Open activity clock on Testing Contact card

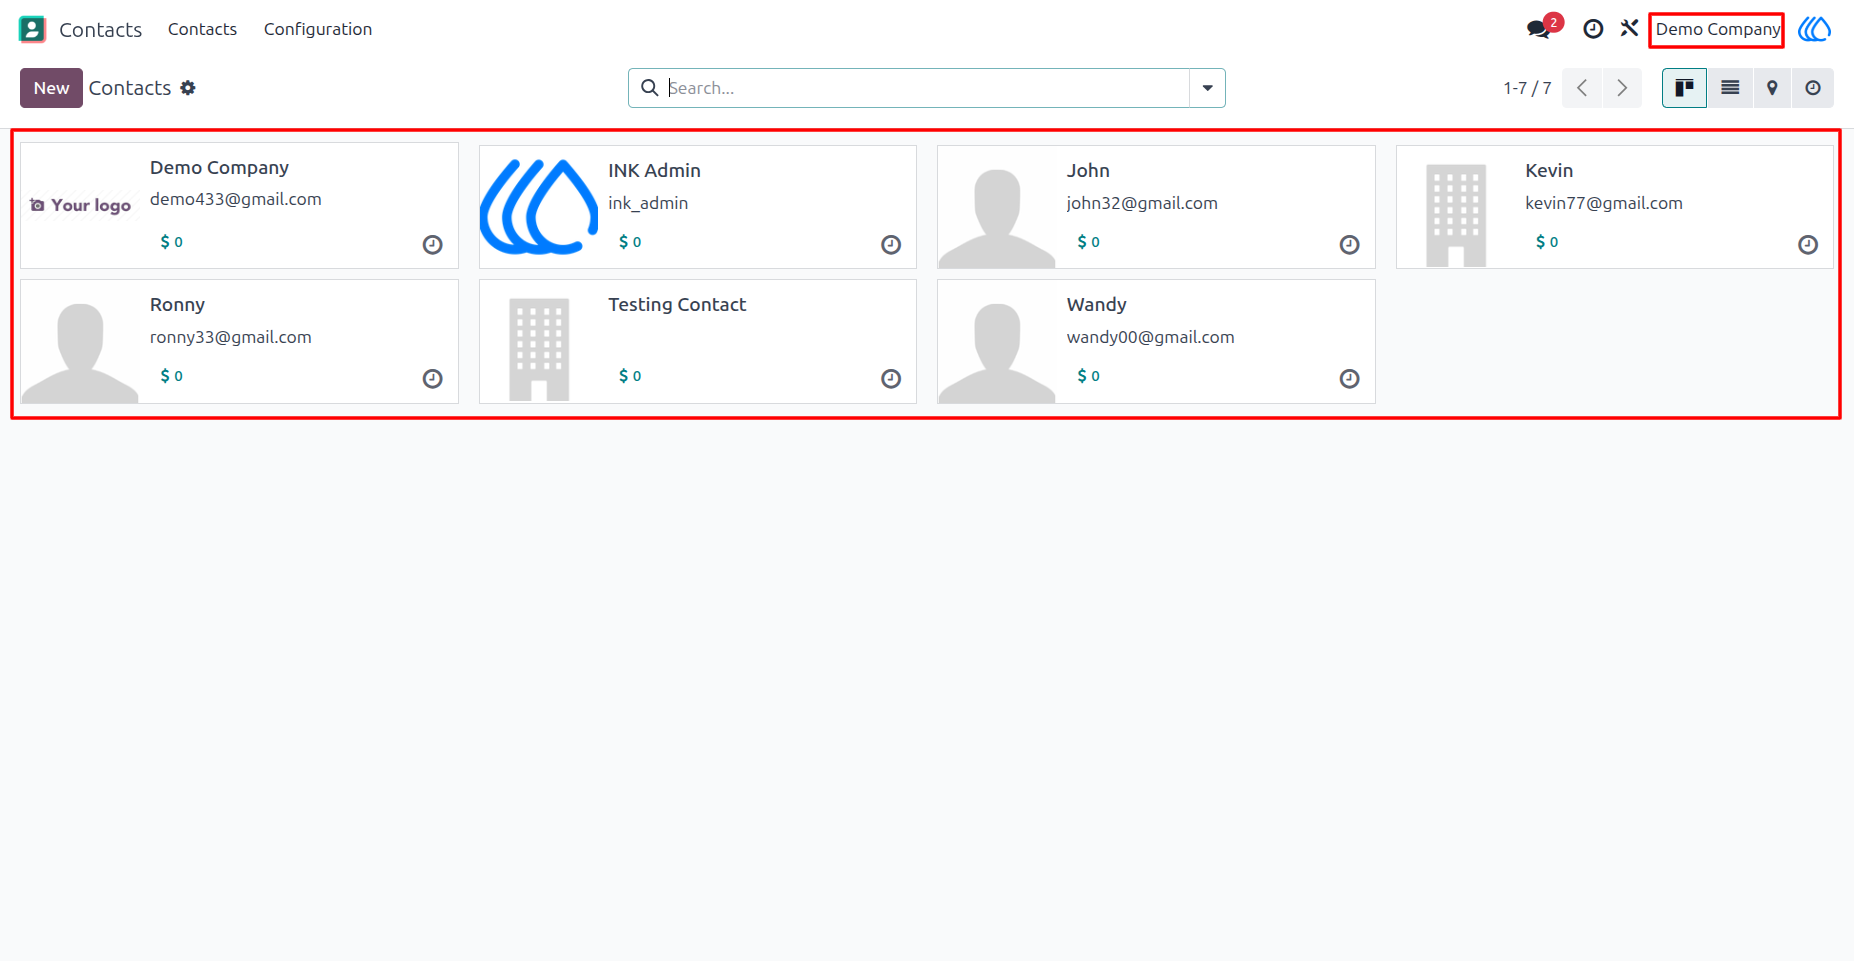point(891,379)
